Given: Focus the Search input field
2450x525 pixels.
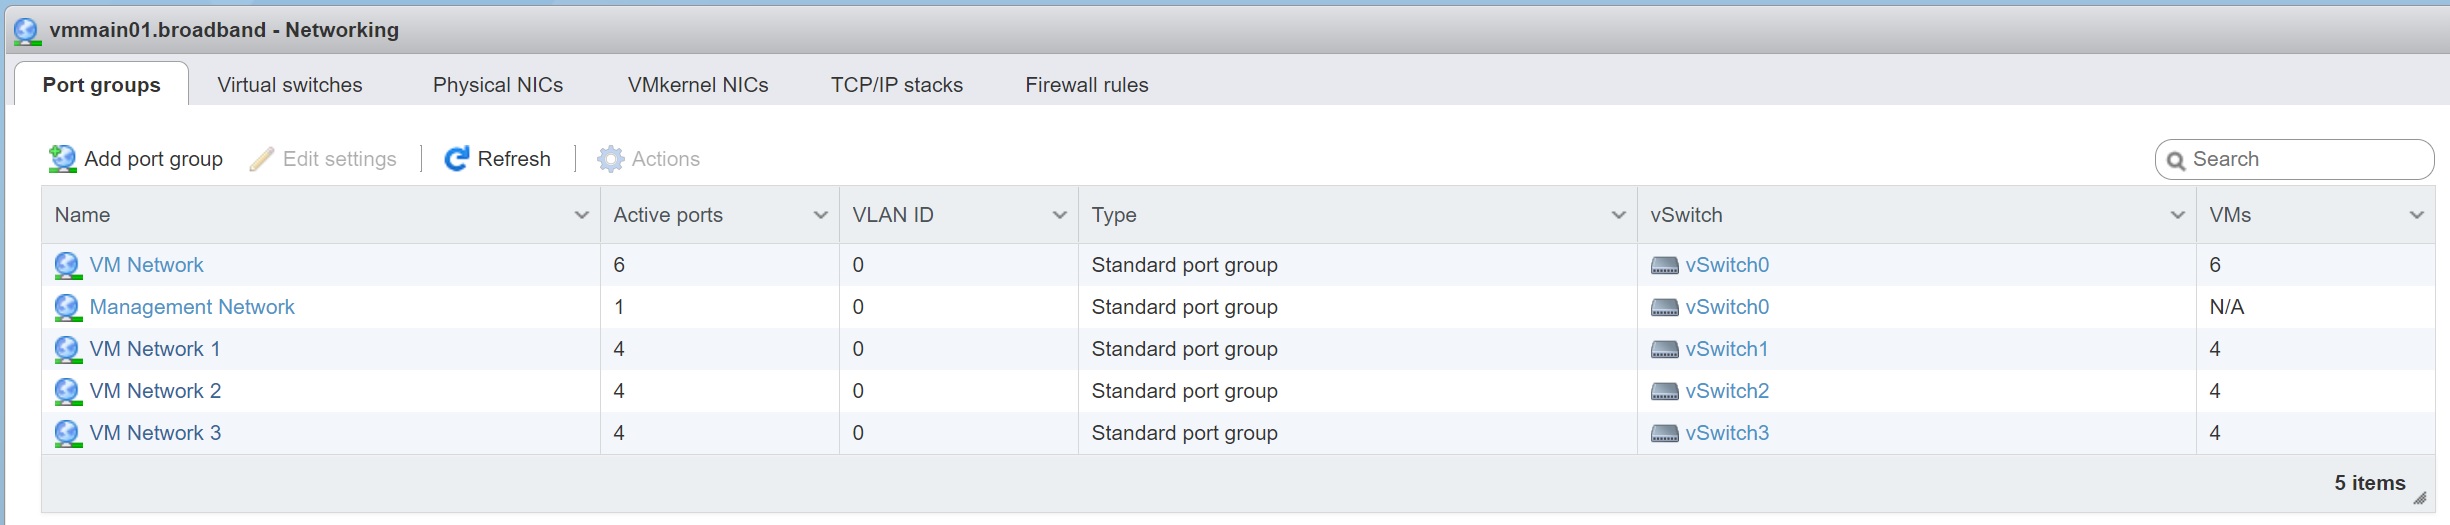Looking at the screenshot, I should point(2300,159).
